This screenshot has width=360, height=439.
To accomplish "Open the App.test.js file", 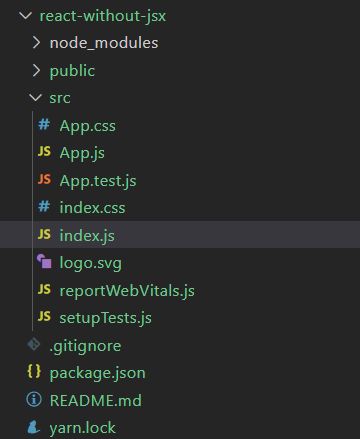I will [98, 181].
